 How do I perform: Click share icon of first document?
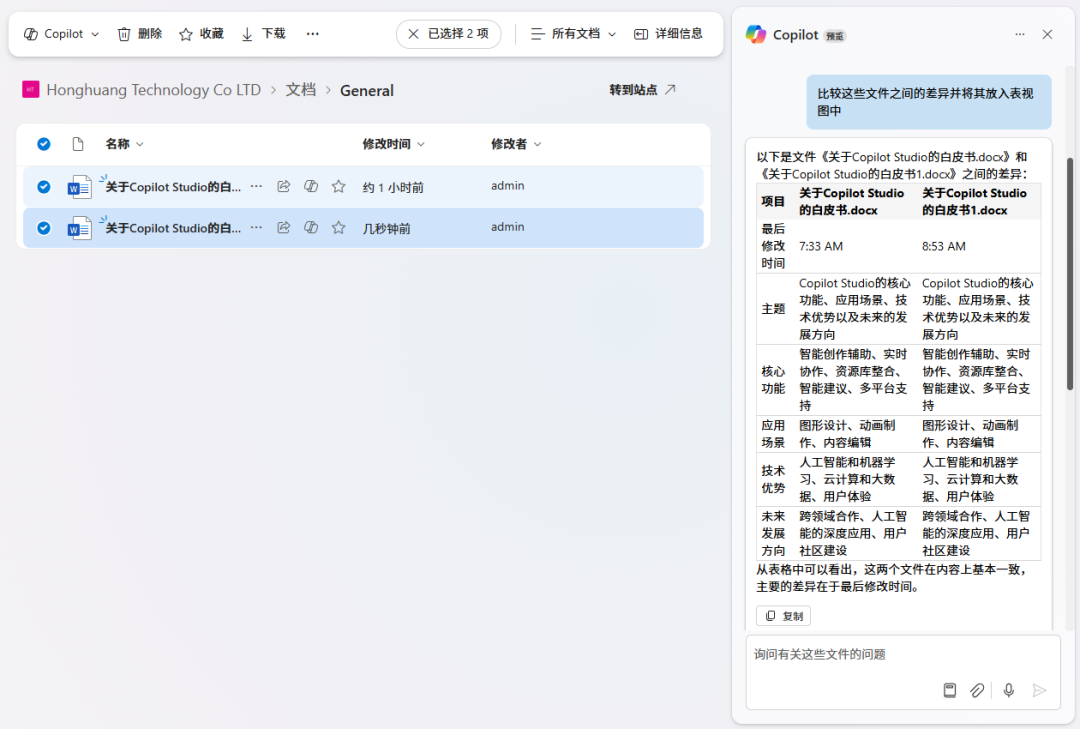tap(284, 186)
